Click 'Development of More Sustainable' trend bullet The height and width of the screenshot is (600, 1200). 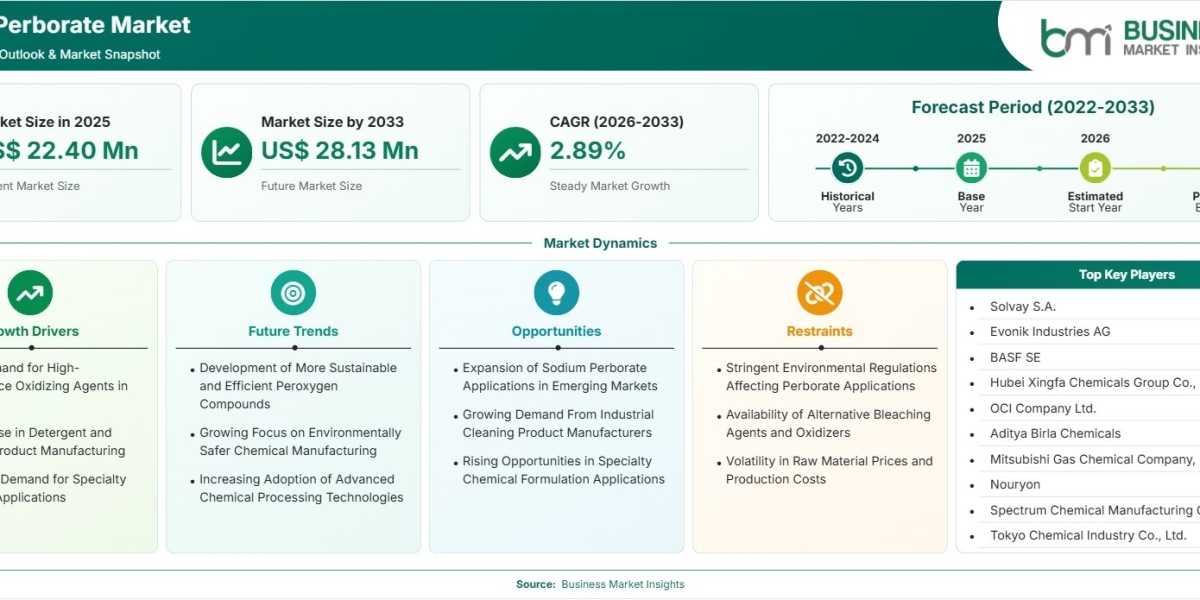(x=298, y=386)
